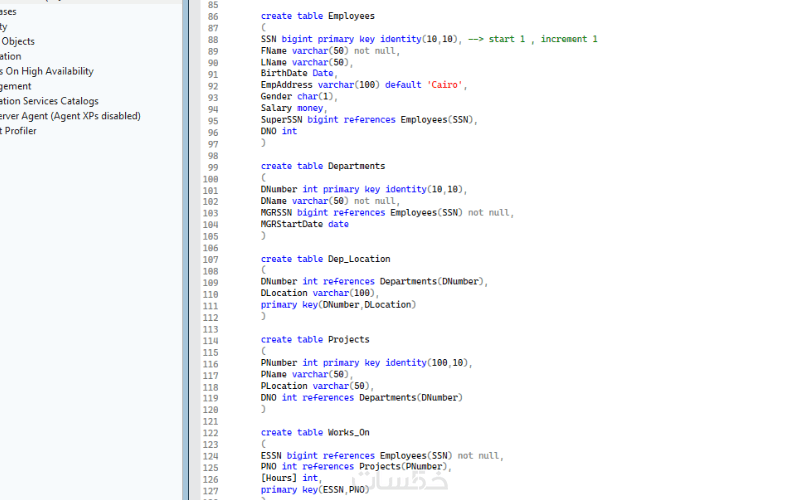Viewport: 800px width, 500px height.
Task: Click the 'FName varchar(50) not null' line
Action: 330,51
